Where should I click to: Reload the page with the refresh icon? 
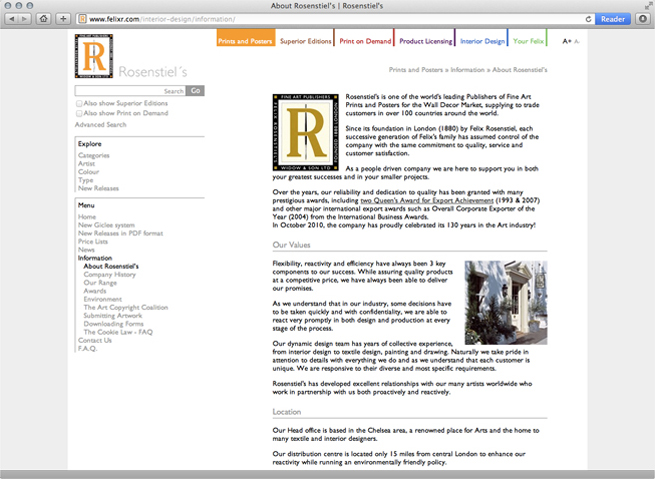click(588, 19)
